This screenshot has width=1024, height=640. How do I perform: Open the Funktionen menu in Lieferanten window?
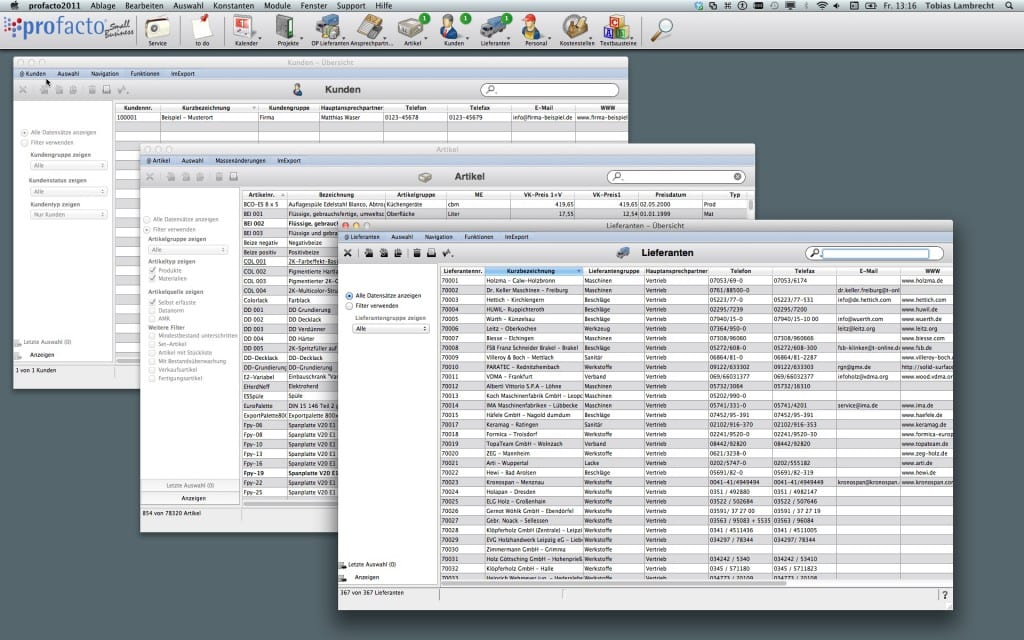tap(479, 237)
